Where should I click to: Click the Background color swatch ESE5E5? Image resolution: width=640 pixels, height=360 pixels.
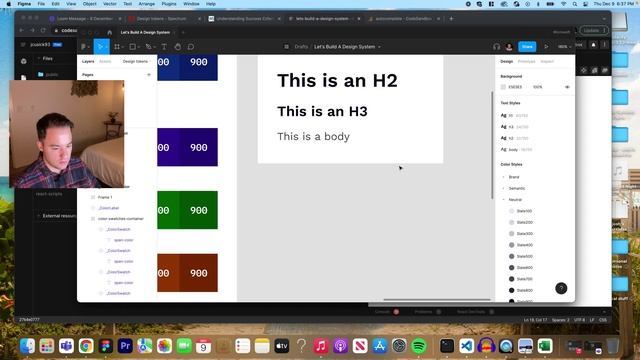coord(503,87)
